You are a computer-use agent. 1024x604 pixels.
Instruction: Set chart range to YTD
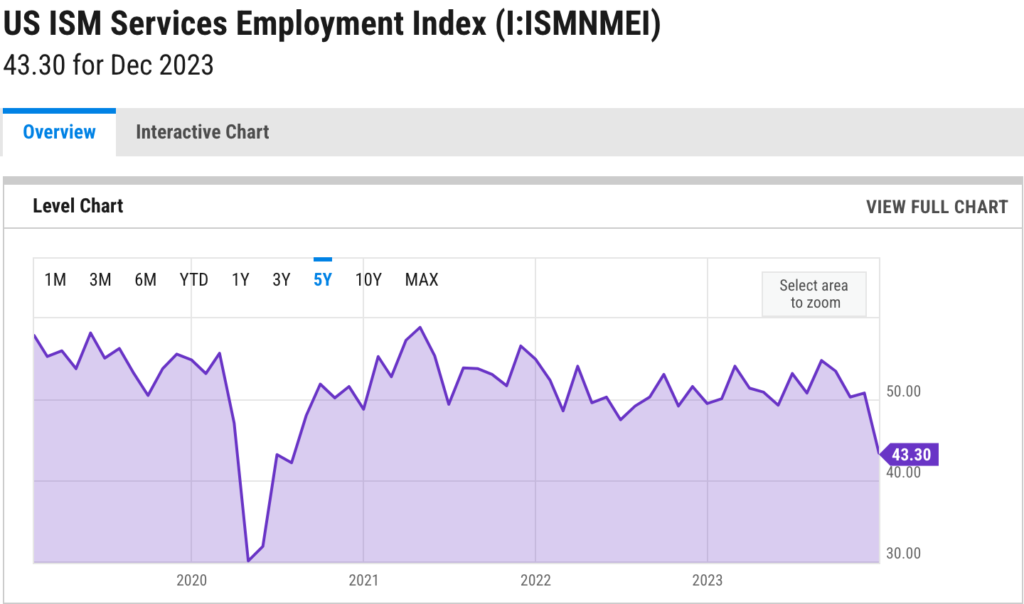194,280
